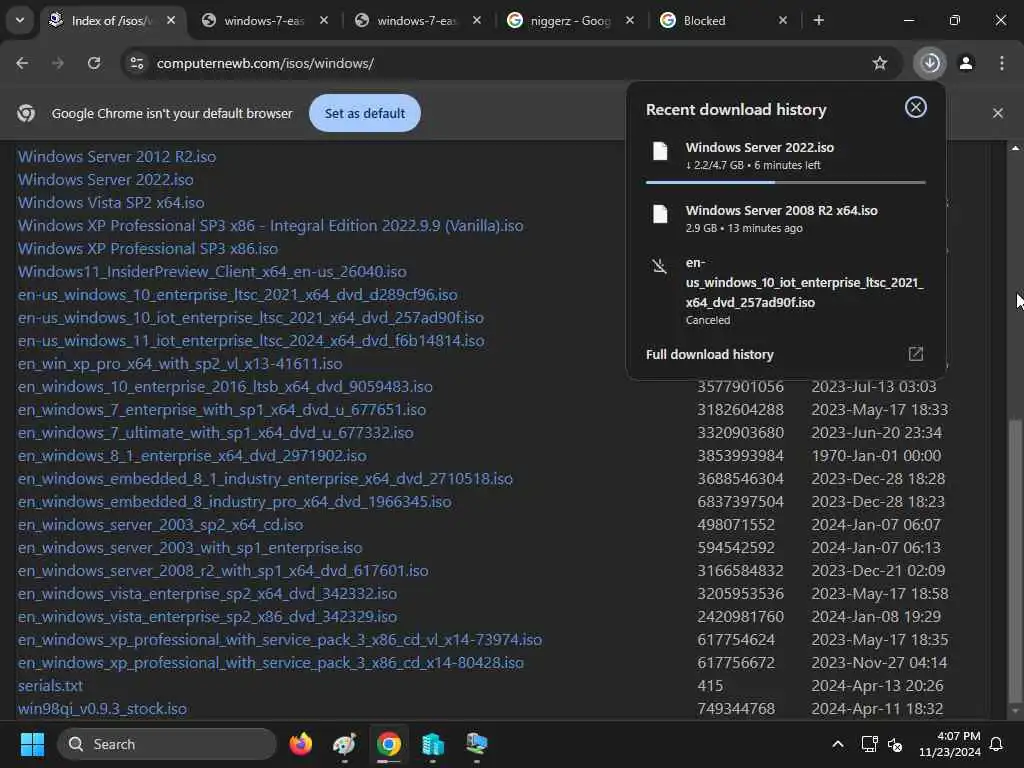Viewport: 1024px width, 768px height.
Task: Open win98qi_v0.9.3_stock.iso link
Action: coord(102,709)
